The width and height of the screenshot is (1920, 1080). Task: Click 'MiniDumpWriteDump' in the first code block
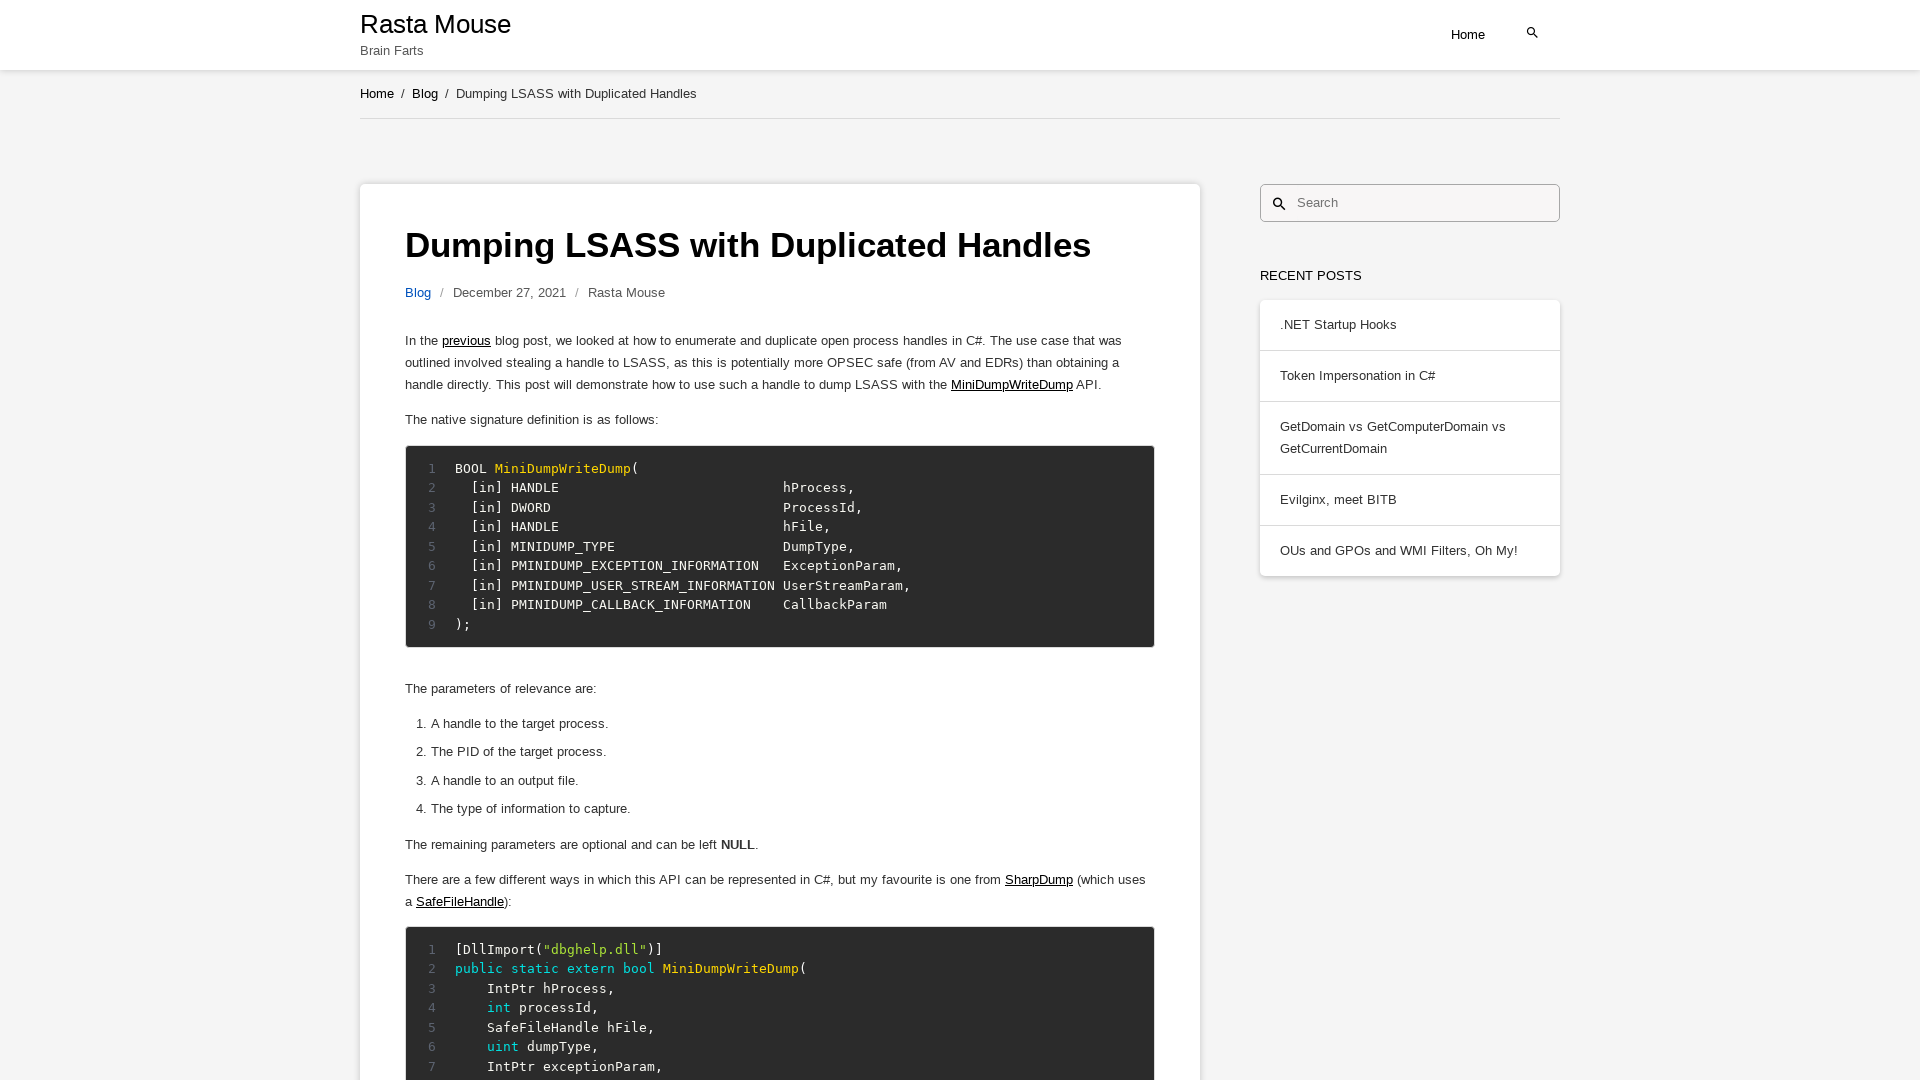click(x=562, y=469)
